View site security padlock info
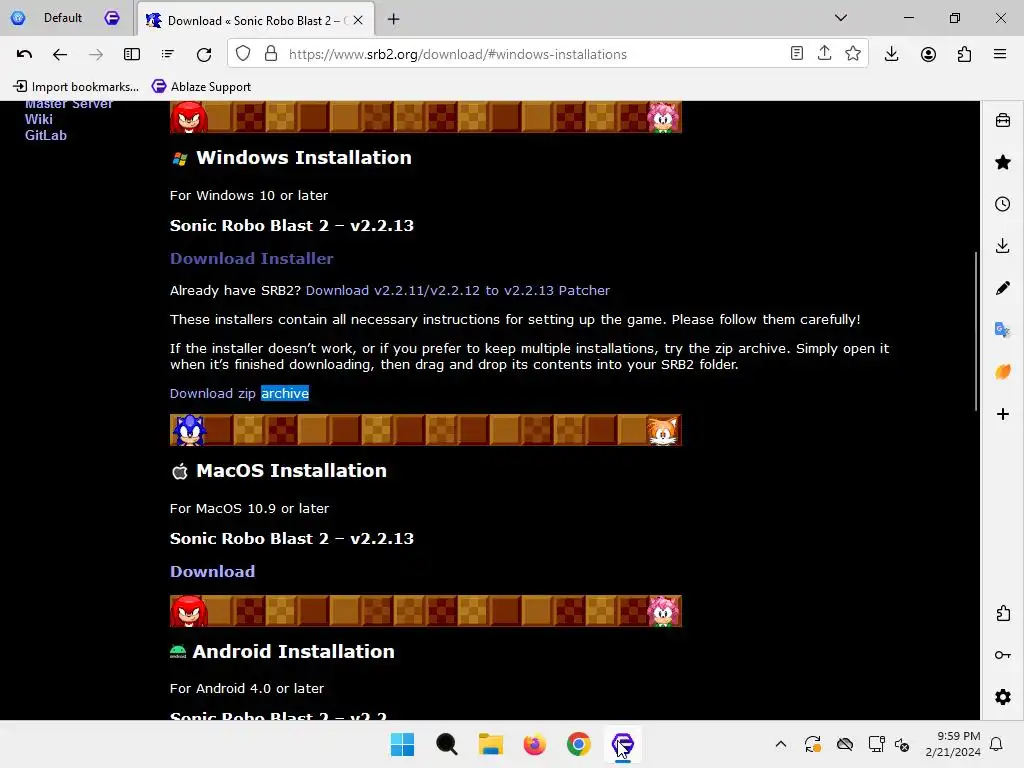Viewport: 1024px width, 768px height. pyautogui.click(x=270, y=54)
